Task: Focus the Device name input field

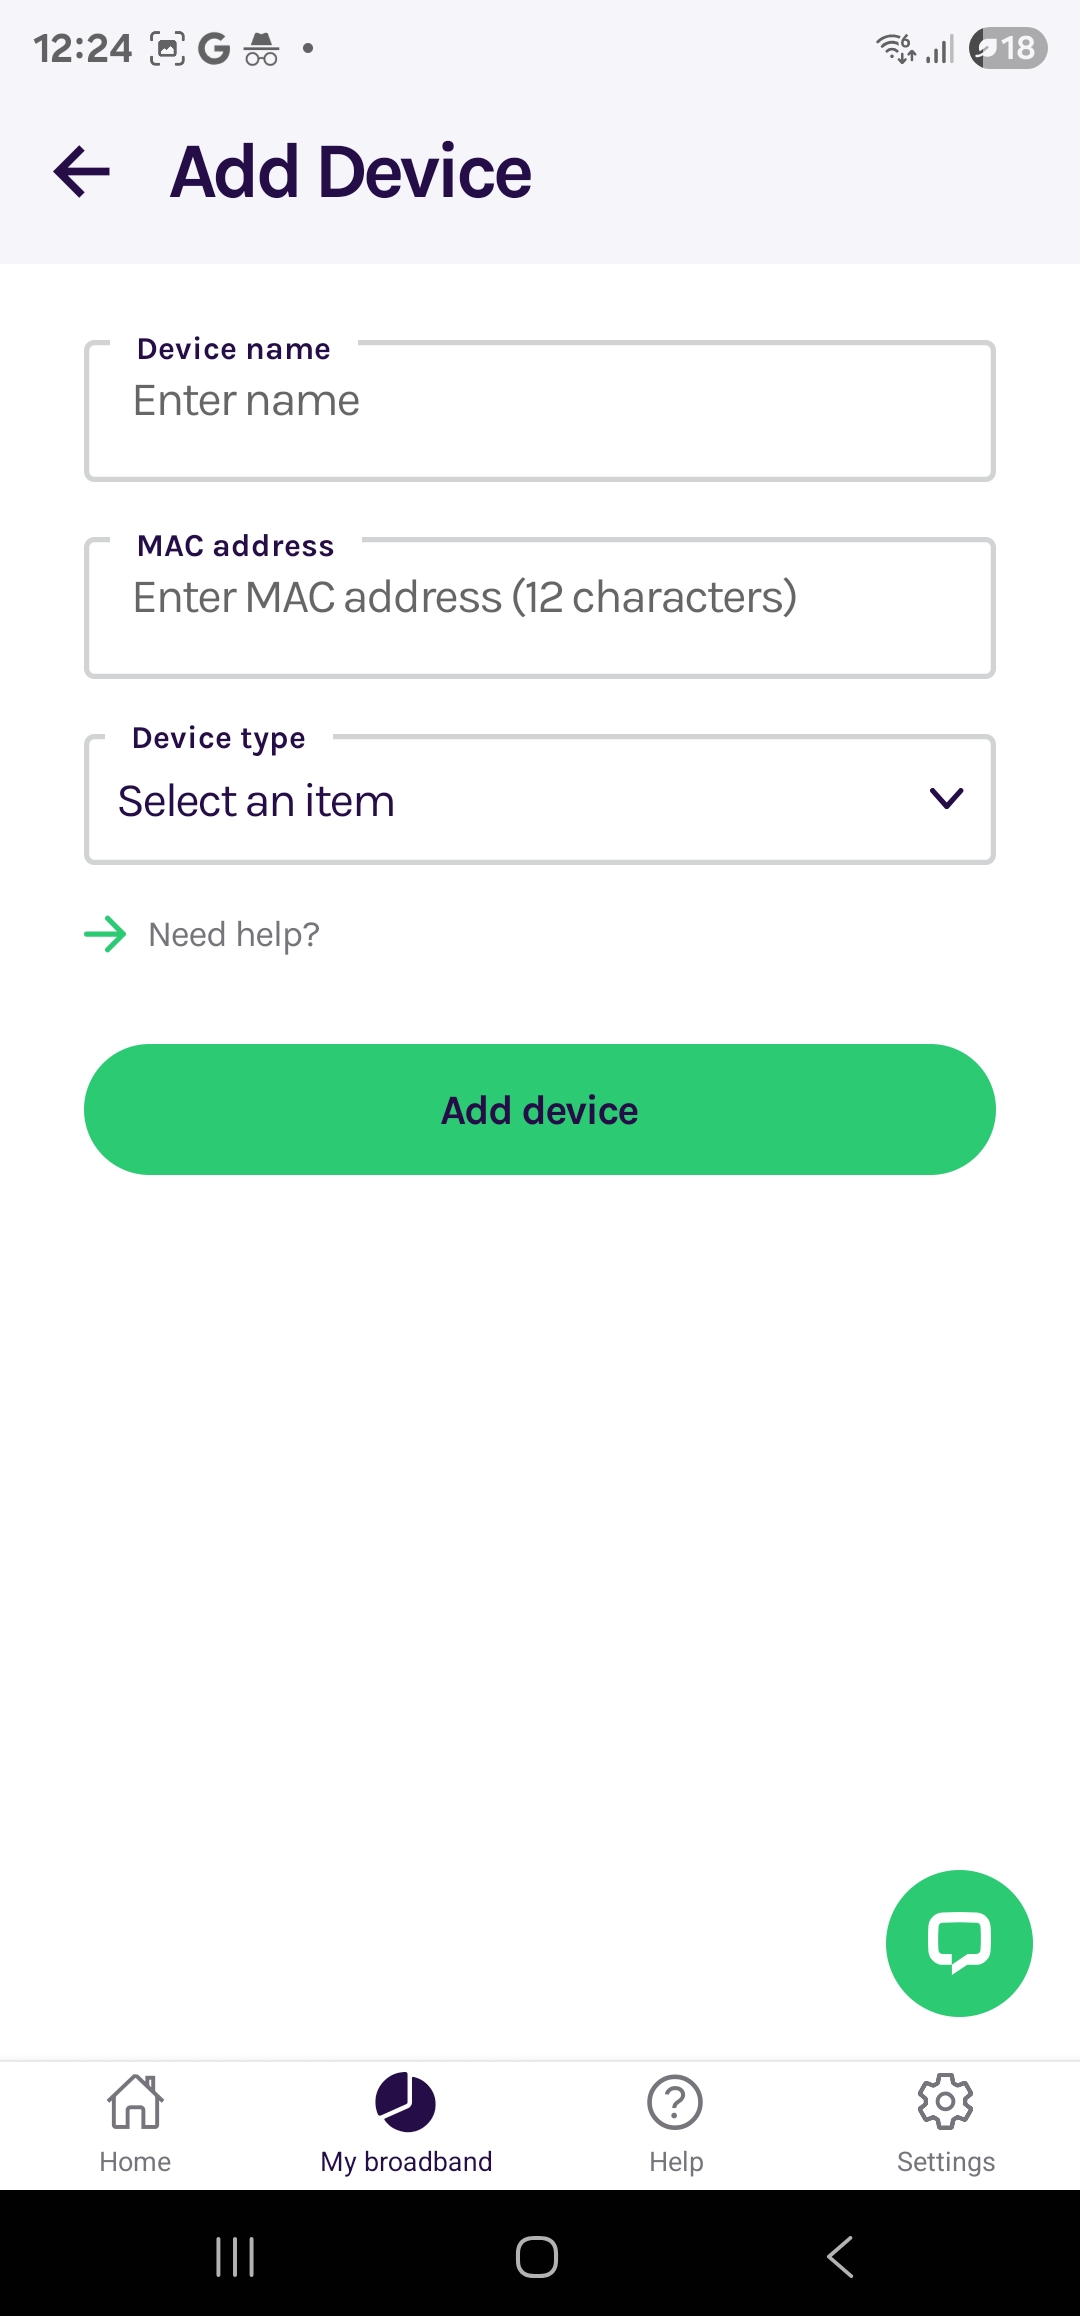Action: coord(540,411)
